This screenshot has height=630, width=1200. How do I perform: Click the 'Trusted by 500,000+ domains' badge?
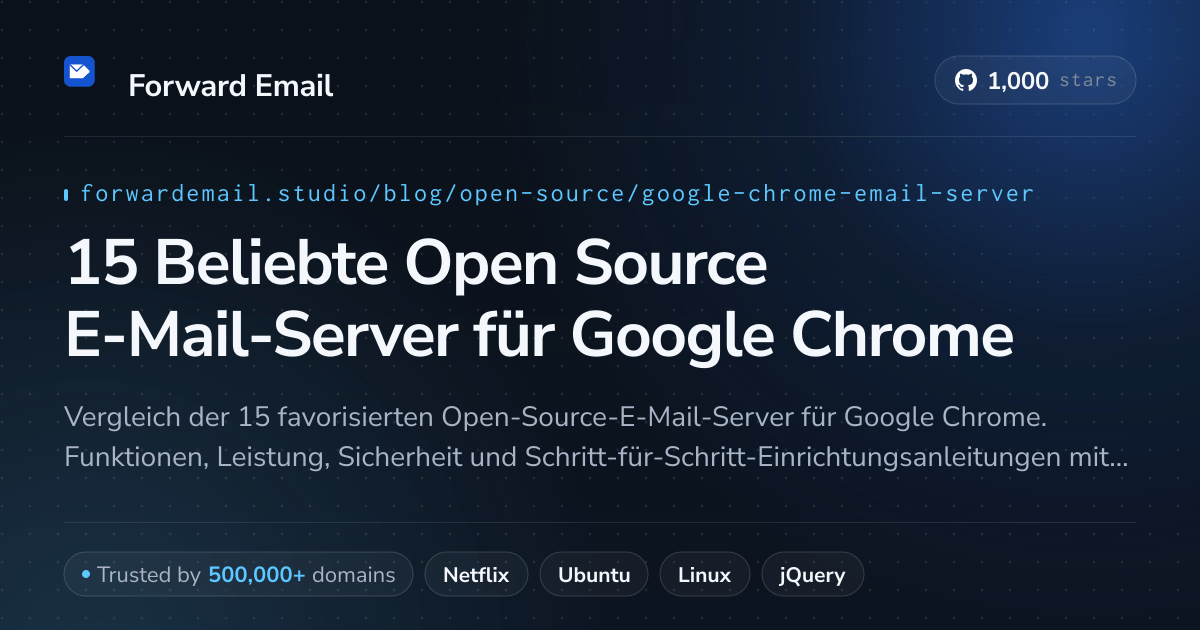click(238, 575)
